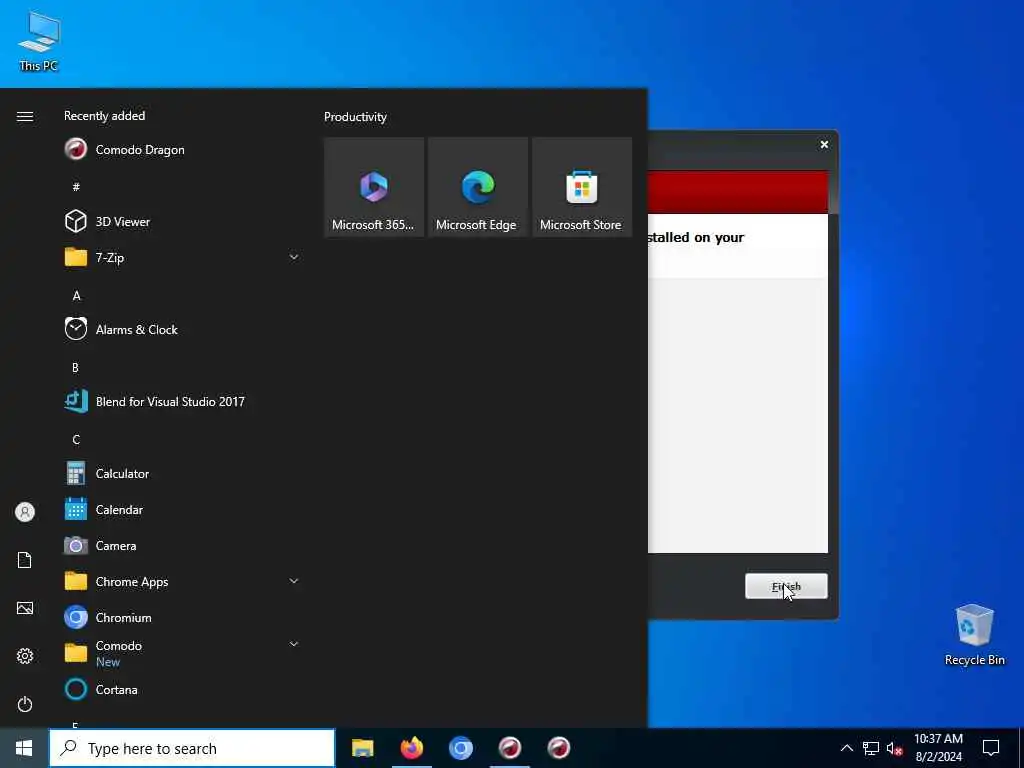This screenshot has height=768, width=1024.
Task: Jump to apps under letter A
Action: click(x=76, y=296)
